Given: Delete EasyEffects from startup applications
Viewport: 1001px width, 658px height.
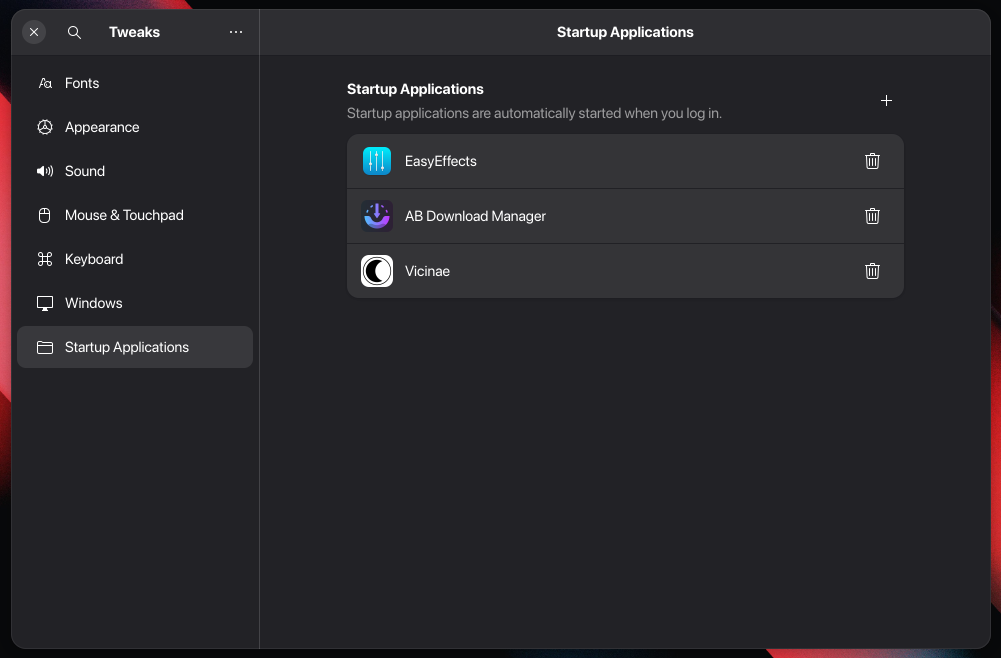Looking at the screenshot, I should (872, 160).
